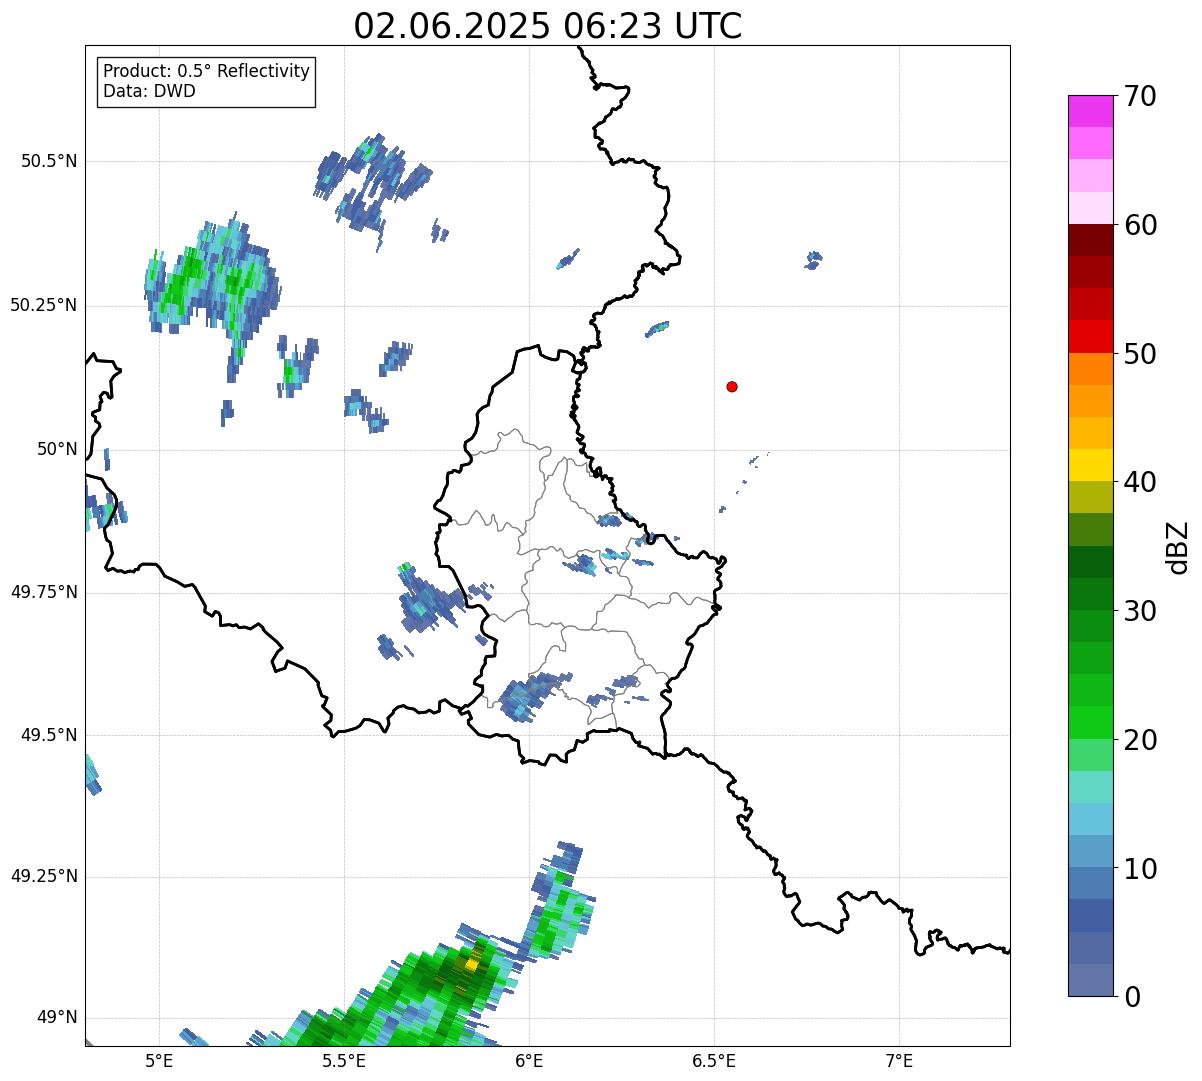The height and width of the screenshot is (1081, 1202).
Task: Click the '50.25°N' latitude label
Action: (44, 305)
